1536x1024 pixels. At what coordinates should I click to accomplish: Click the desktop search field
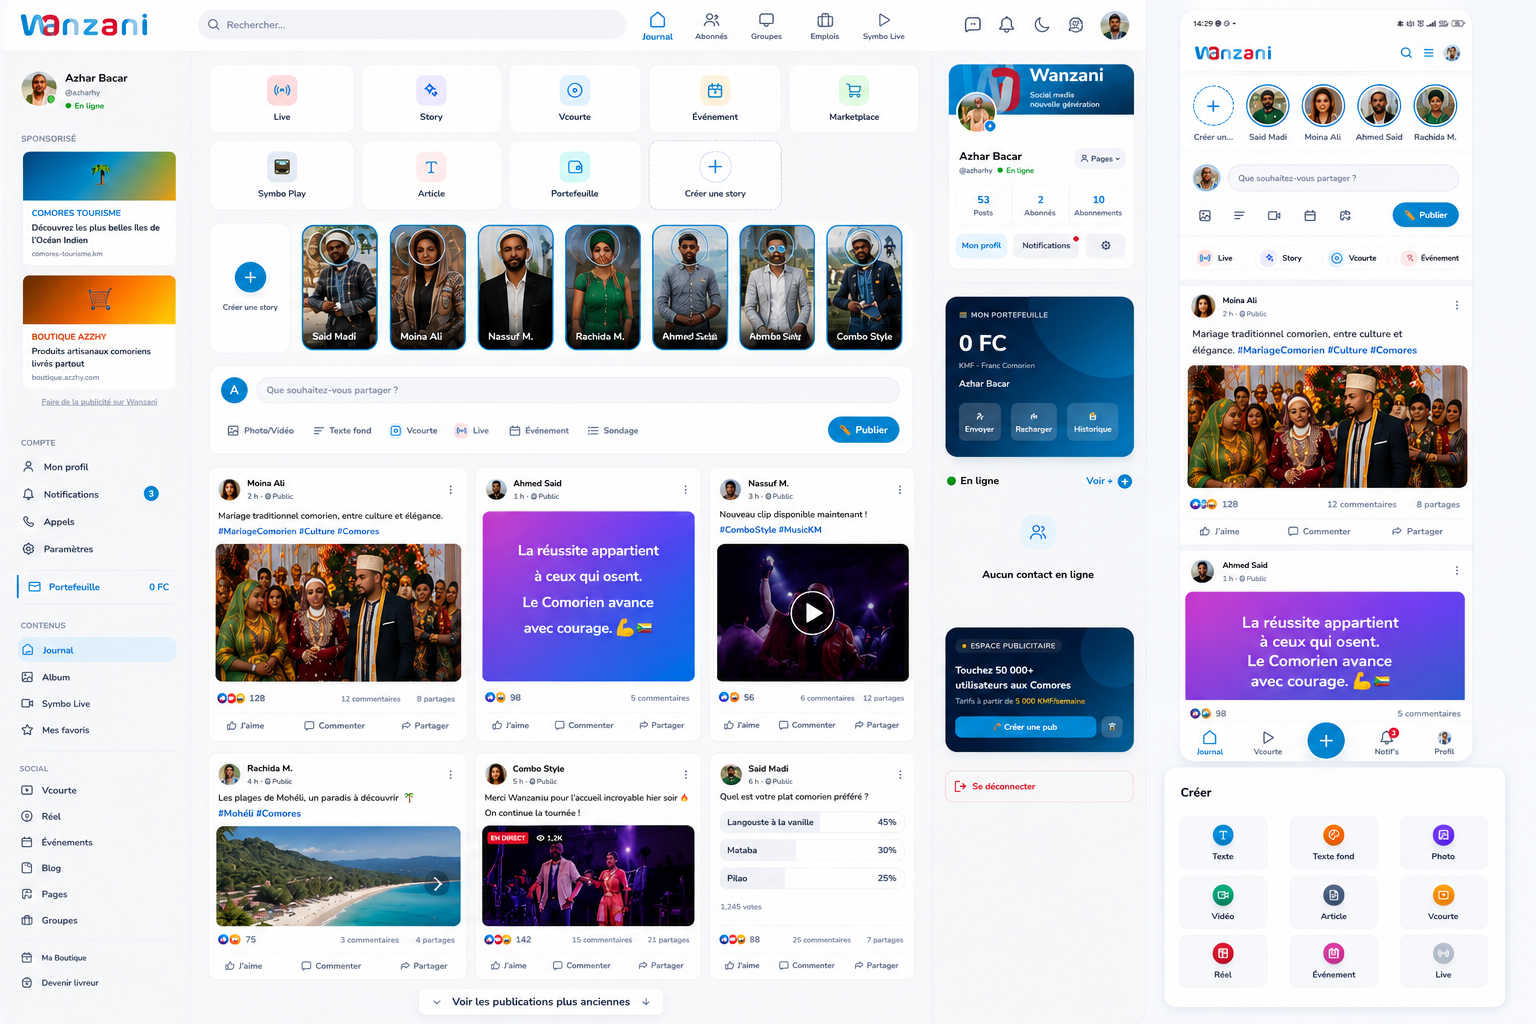(x=412, y=25)
